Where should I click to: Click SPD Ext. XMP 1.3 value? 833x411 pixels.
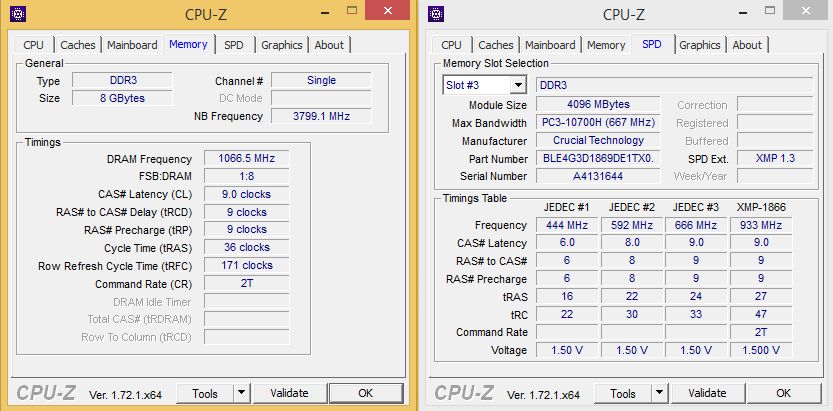coord(775,158)
